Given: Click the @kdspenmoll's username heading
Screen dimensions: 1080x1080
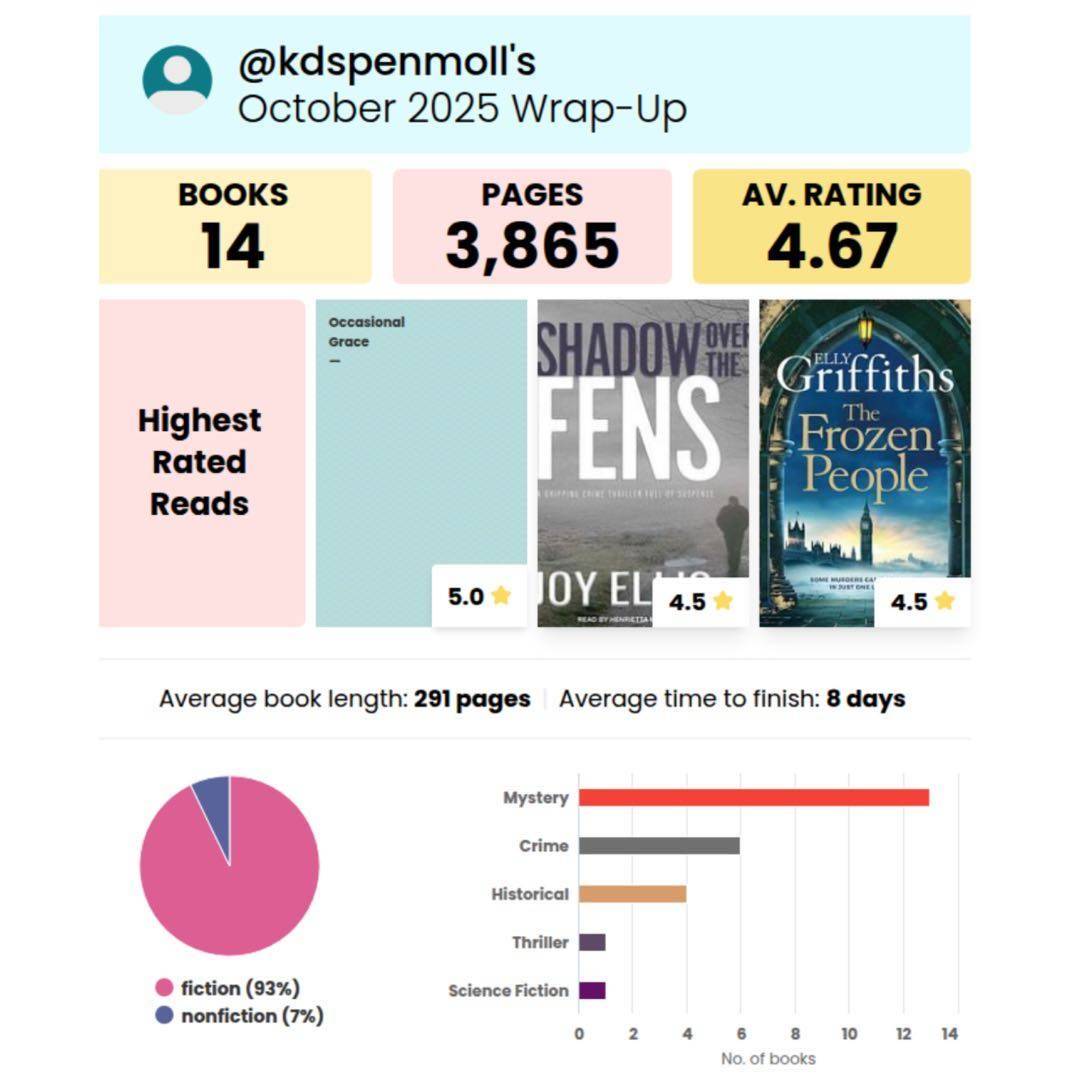Looking at the screenshot, I should coord(386,62).
